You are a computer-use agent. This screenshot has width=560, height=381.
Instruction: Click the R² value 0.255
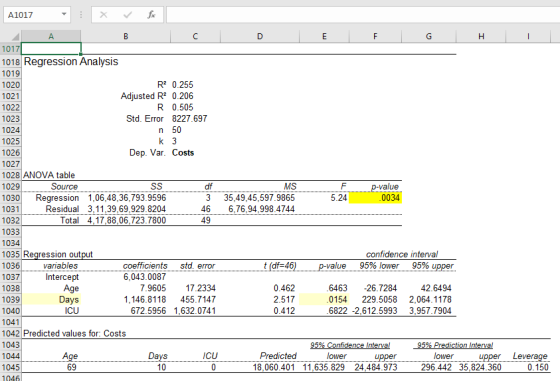point(182,85)
